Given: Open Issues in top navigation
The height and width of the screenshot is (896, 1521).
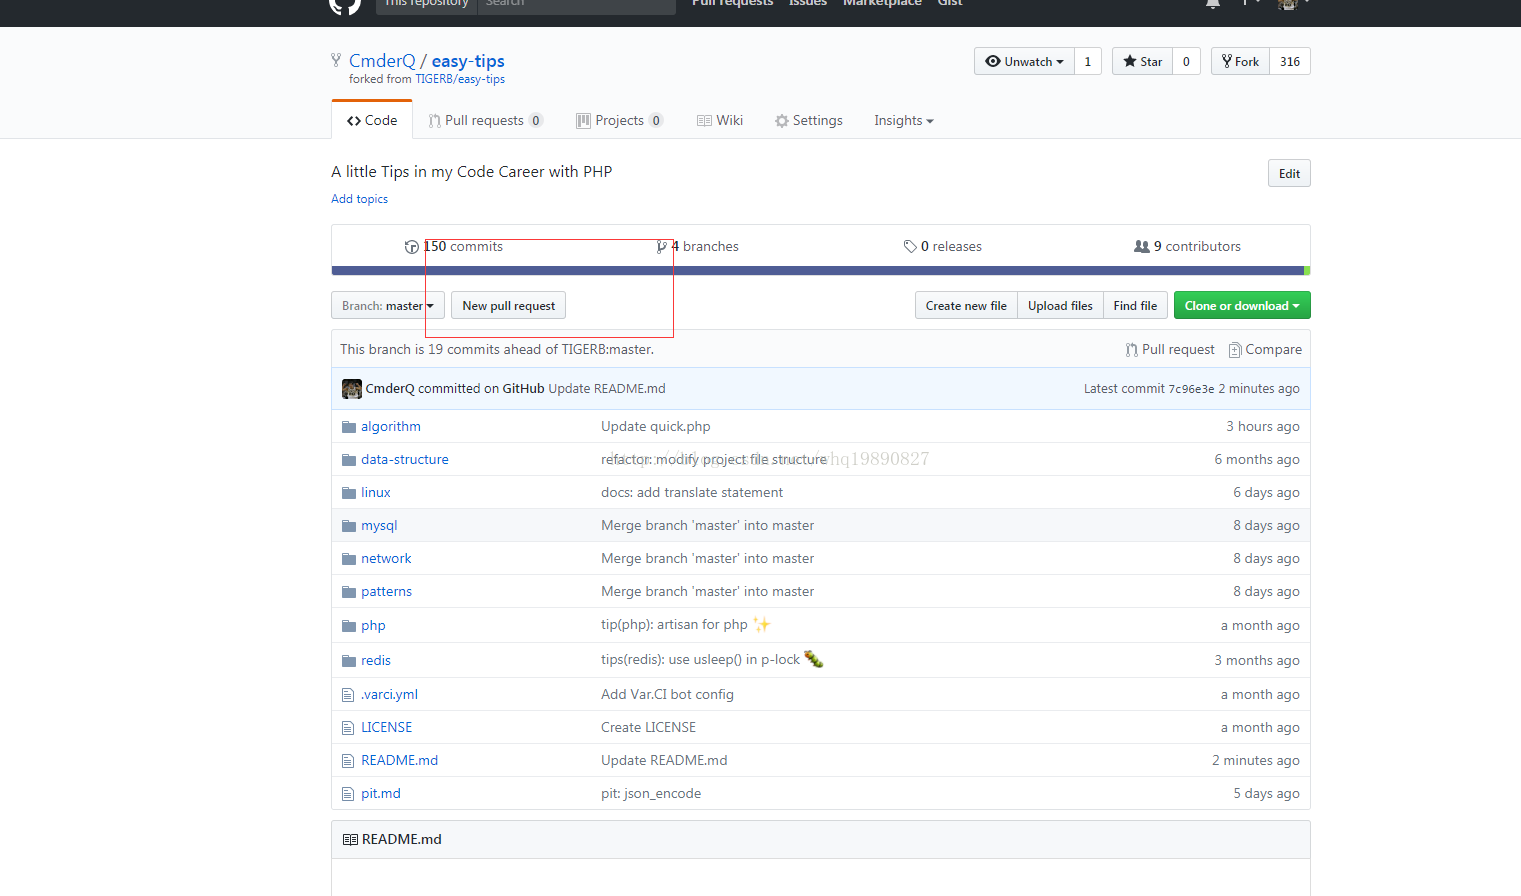Looking at the screenshot, I should click(808, 3).
